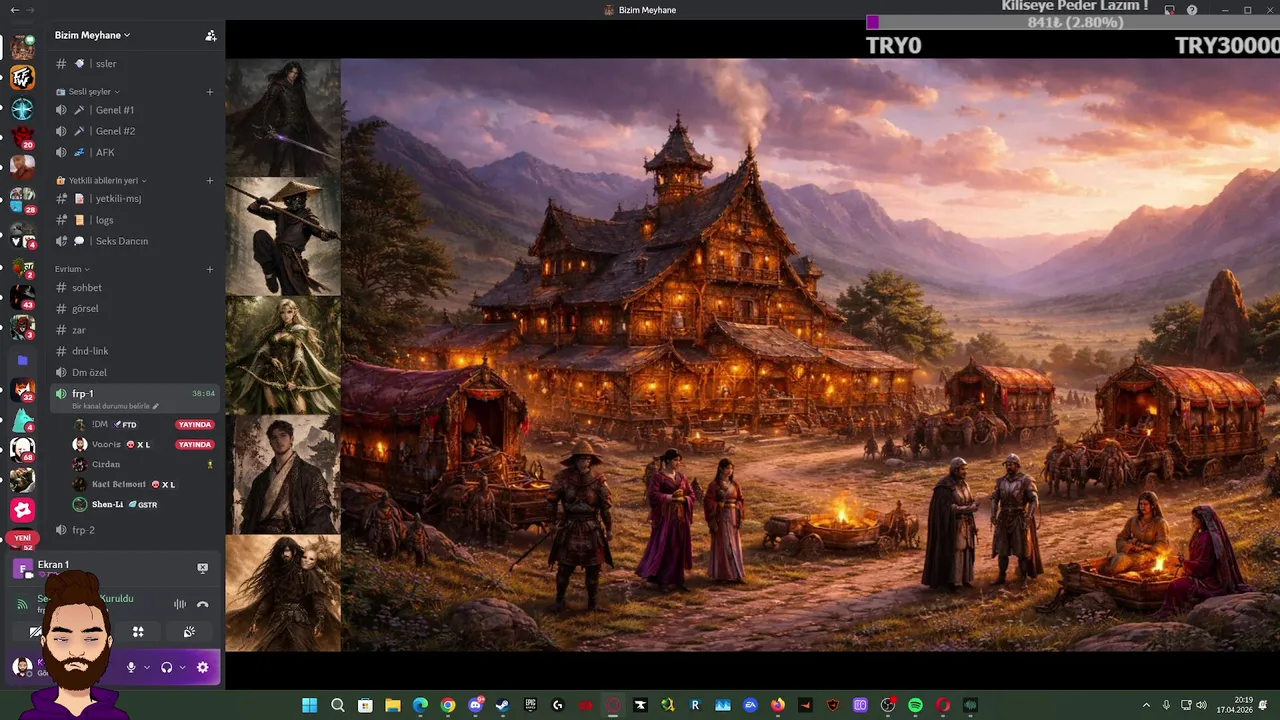Select the dark hooded rogue character portrait

click(283, 117)
